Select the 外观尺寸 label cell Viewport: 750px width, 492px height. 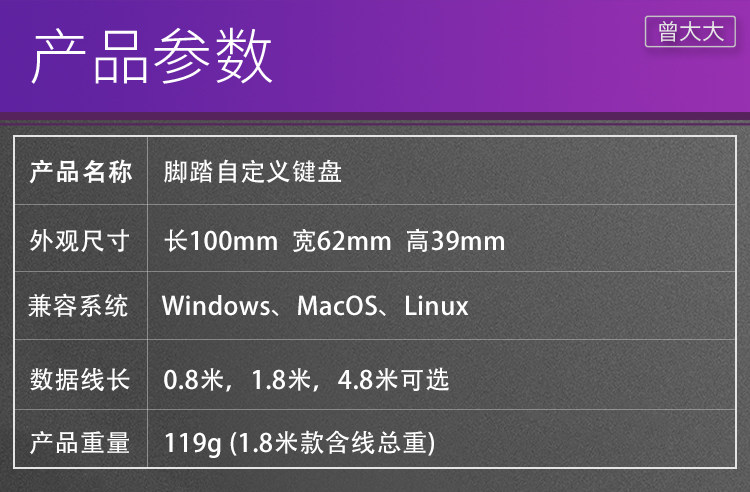tap(80, 241)
